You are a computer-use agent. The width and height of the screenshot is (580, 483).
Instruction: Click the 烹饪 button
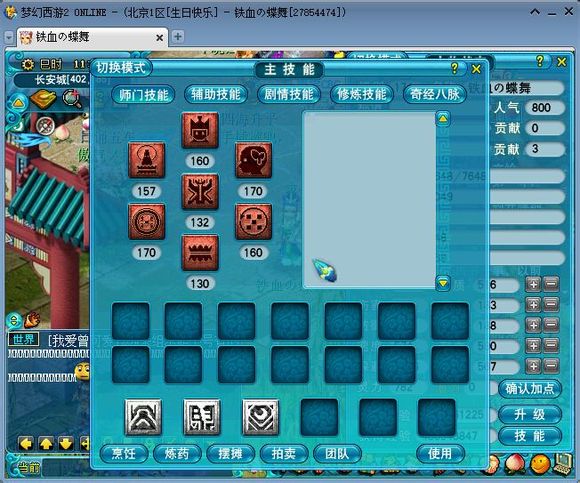pyautogui.click(x=124, y=454)
